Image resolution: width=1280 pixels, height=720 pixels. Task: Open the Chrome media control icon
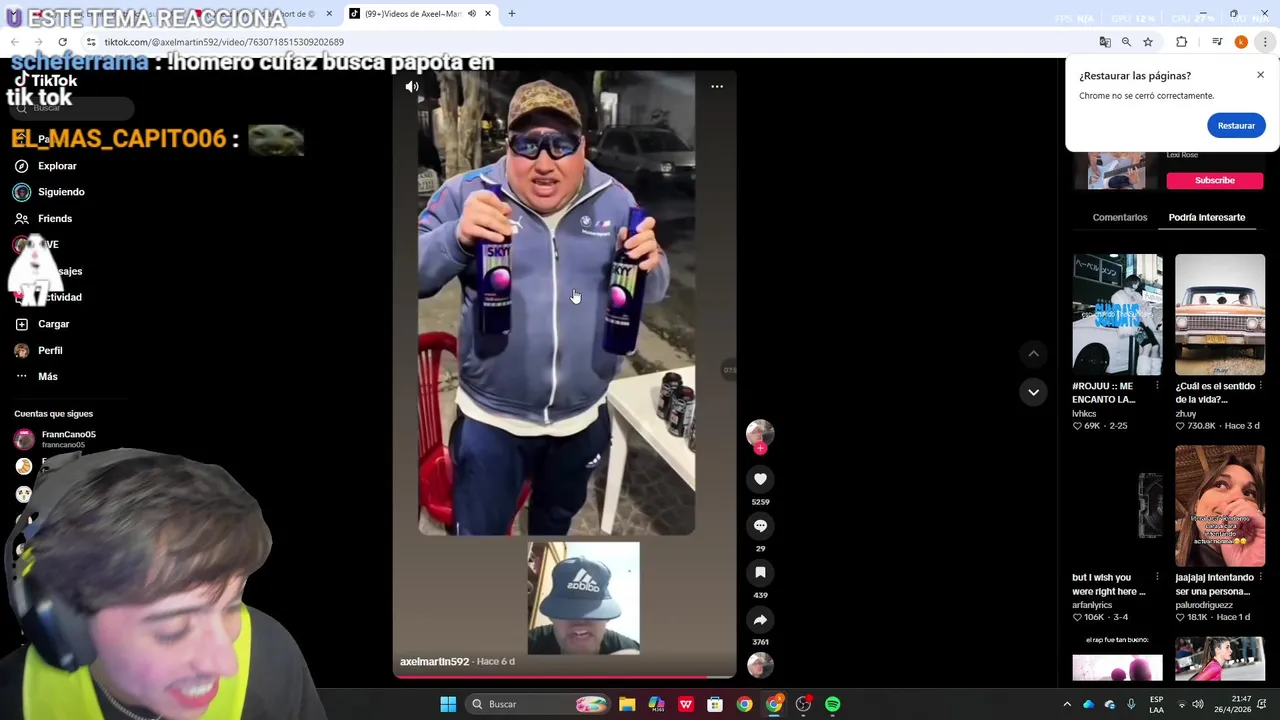pyautogui.click(x=1217, y=42)
